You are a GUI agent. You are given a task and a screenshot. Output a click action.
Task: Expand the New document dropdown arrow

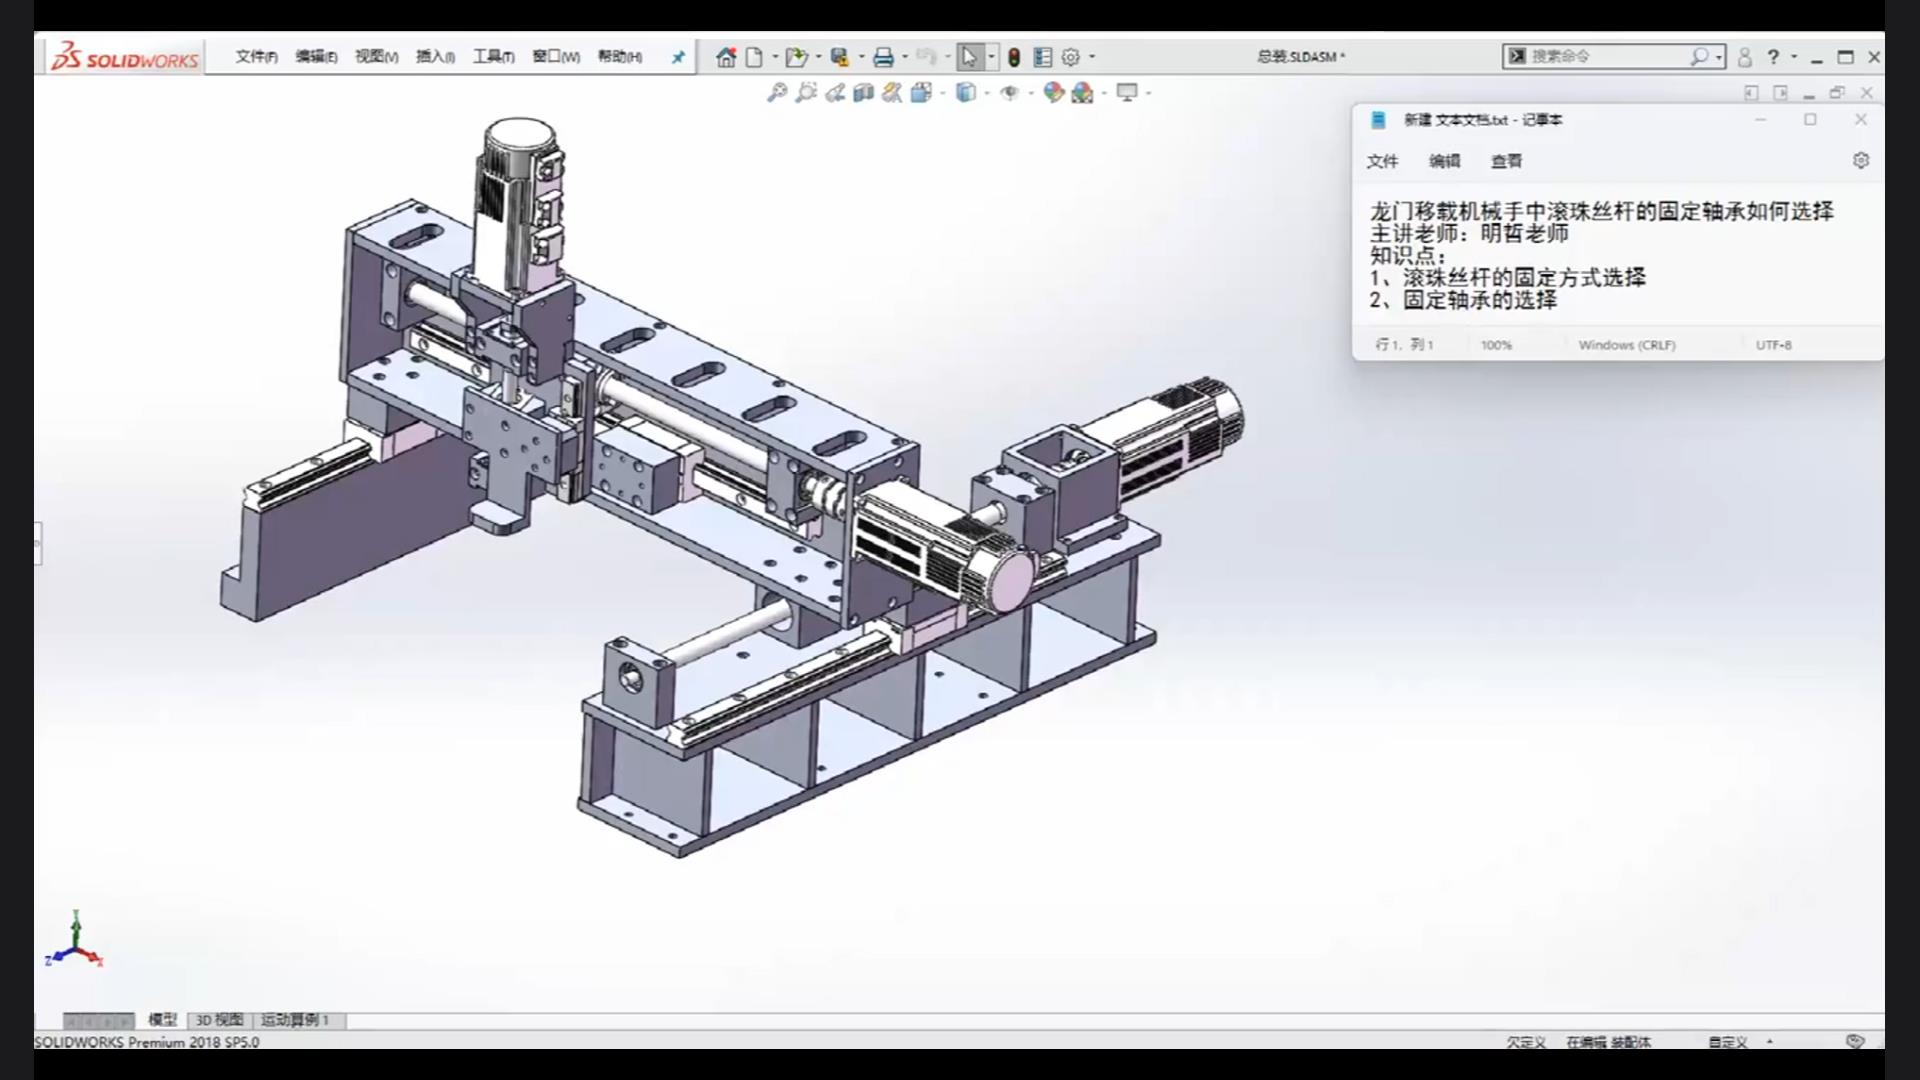775,57
